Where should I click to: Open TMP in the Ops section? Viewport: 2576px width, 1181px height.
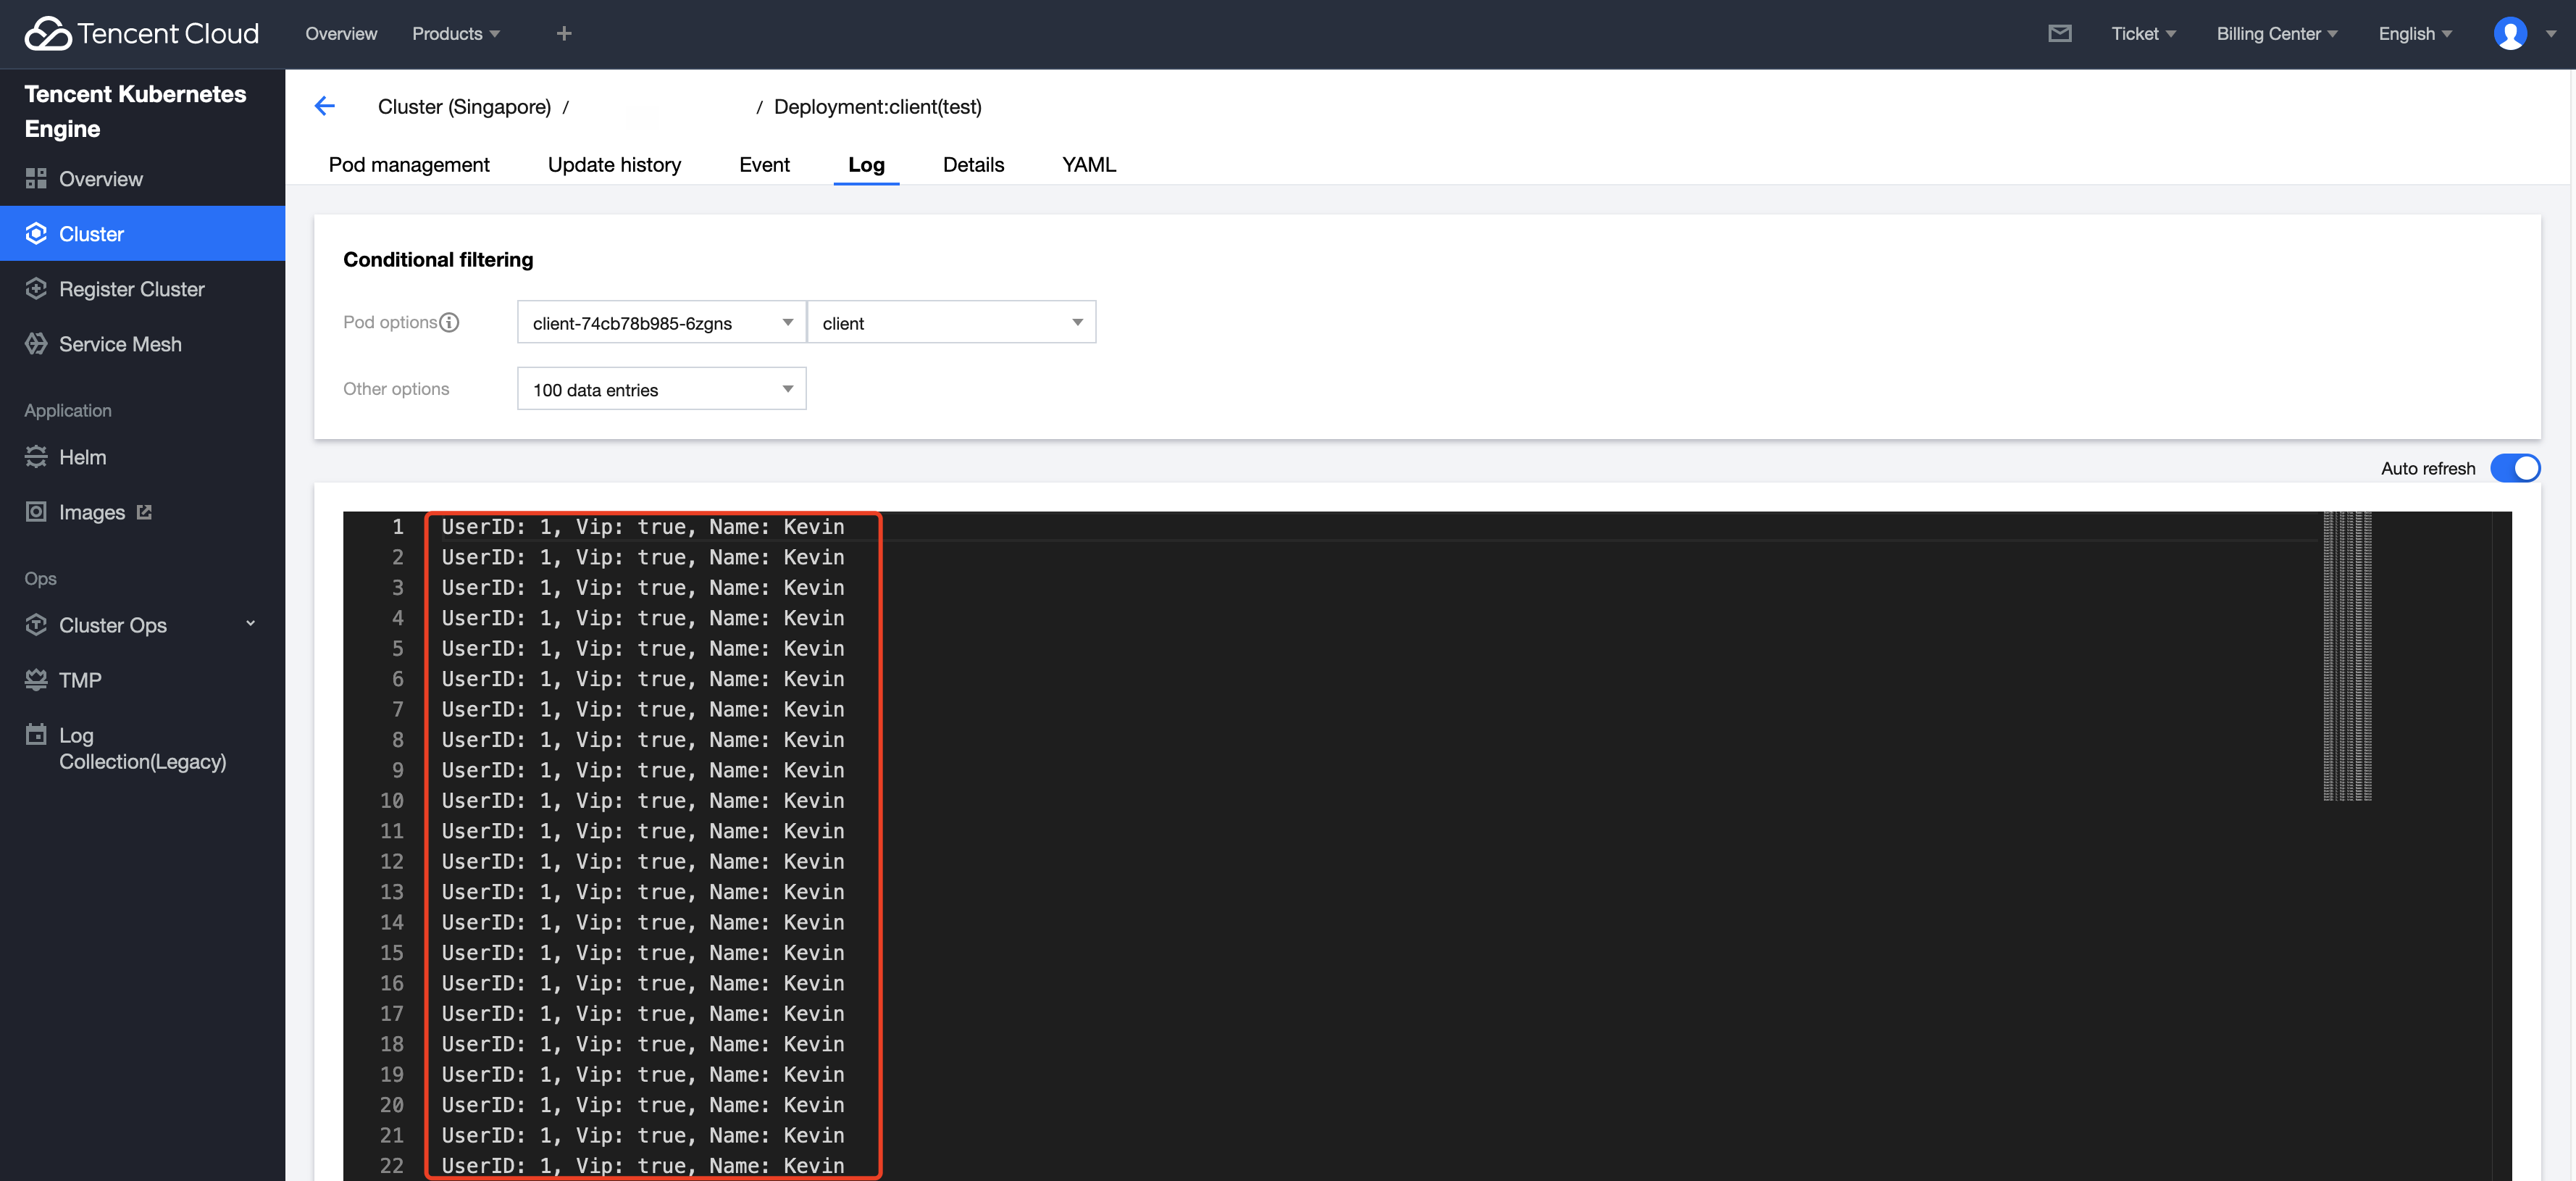(x=80, y=680)
